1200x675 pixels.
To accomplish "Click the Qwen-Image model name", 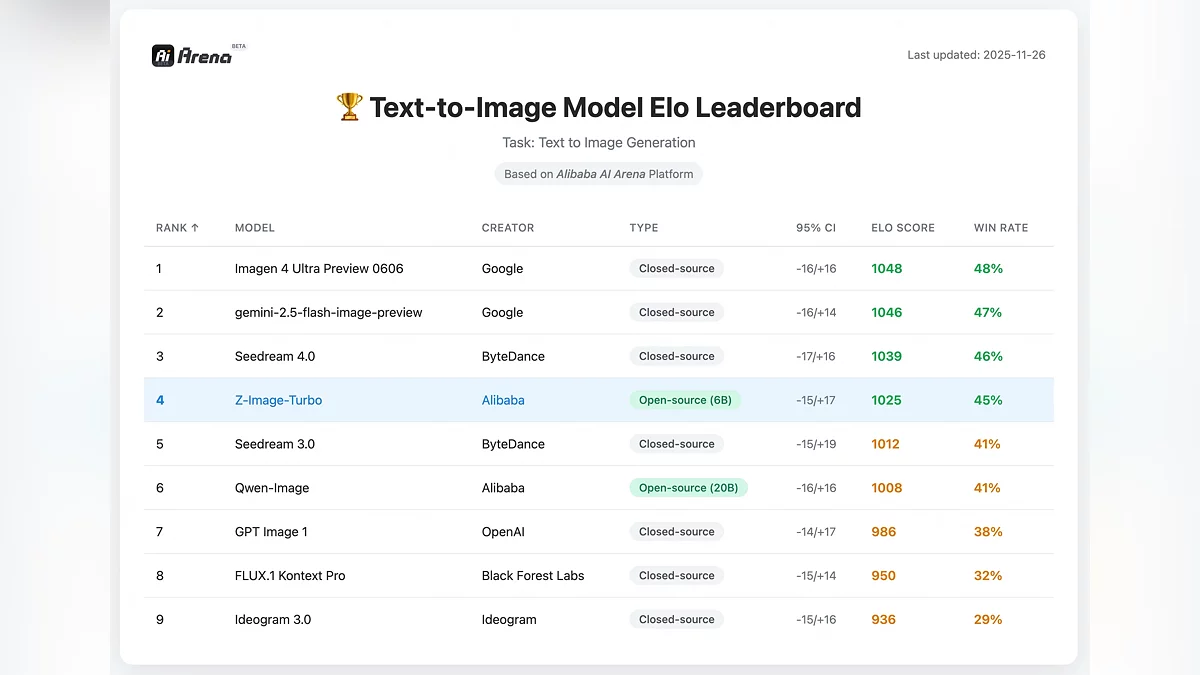I will [x=272, y=488].
